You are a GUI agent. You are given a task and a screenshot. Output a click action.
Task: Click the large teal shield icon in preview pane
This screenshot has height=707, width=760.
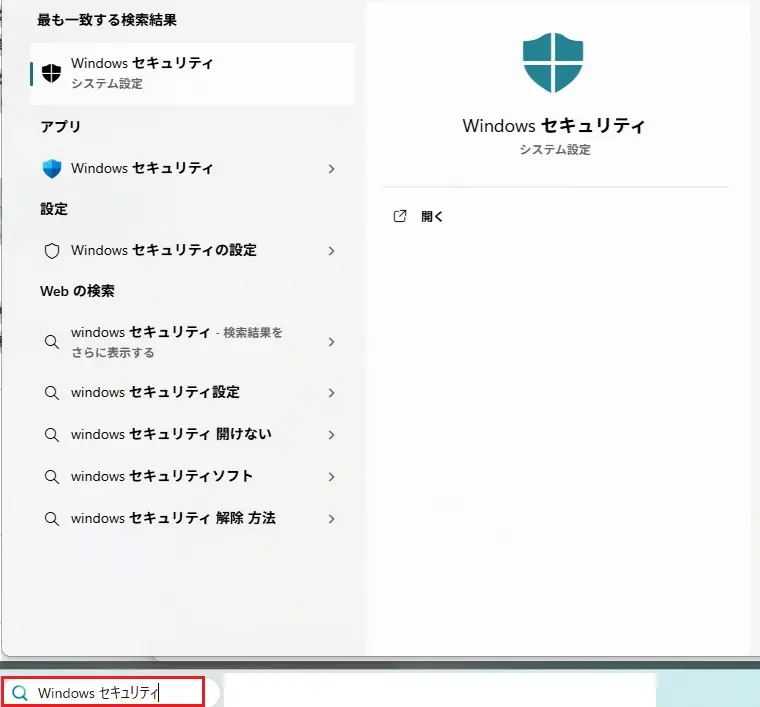point(553,63)
